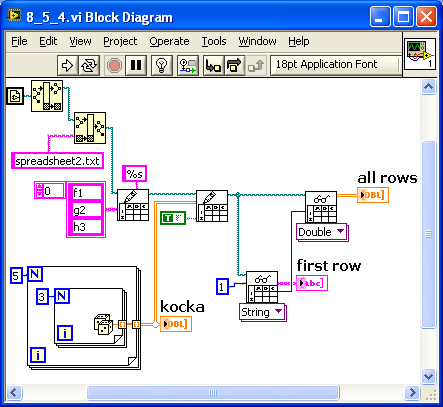Viewport: 443px width, 407px height.
Task: Click the vertical scrollbar up arrow
Action: [x=428, y=87]
